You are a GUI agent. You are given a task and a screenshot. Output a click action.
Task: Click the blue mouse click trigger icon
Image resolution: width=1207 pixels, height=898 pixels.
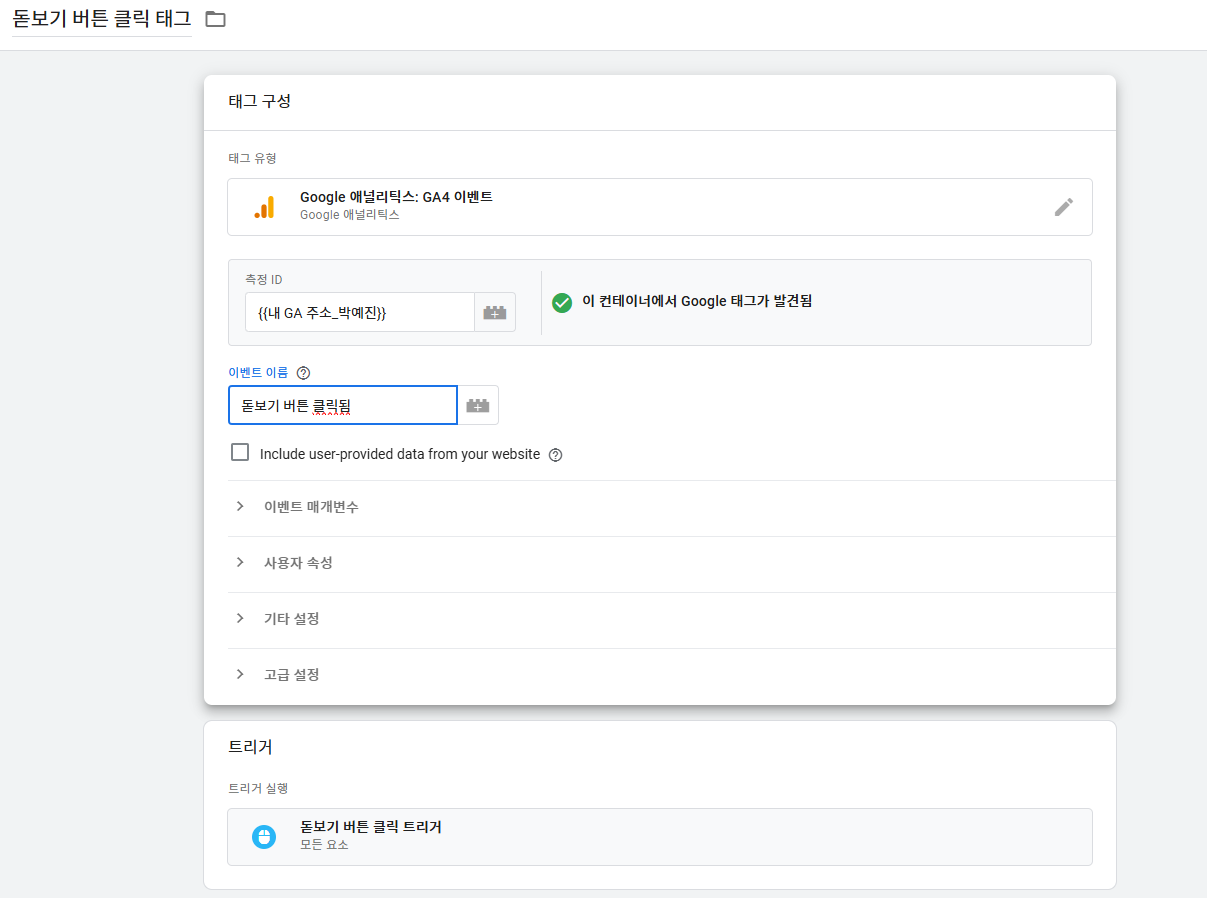point(264,837)
